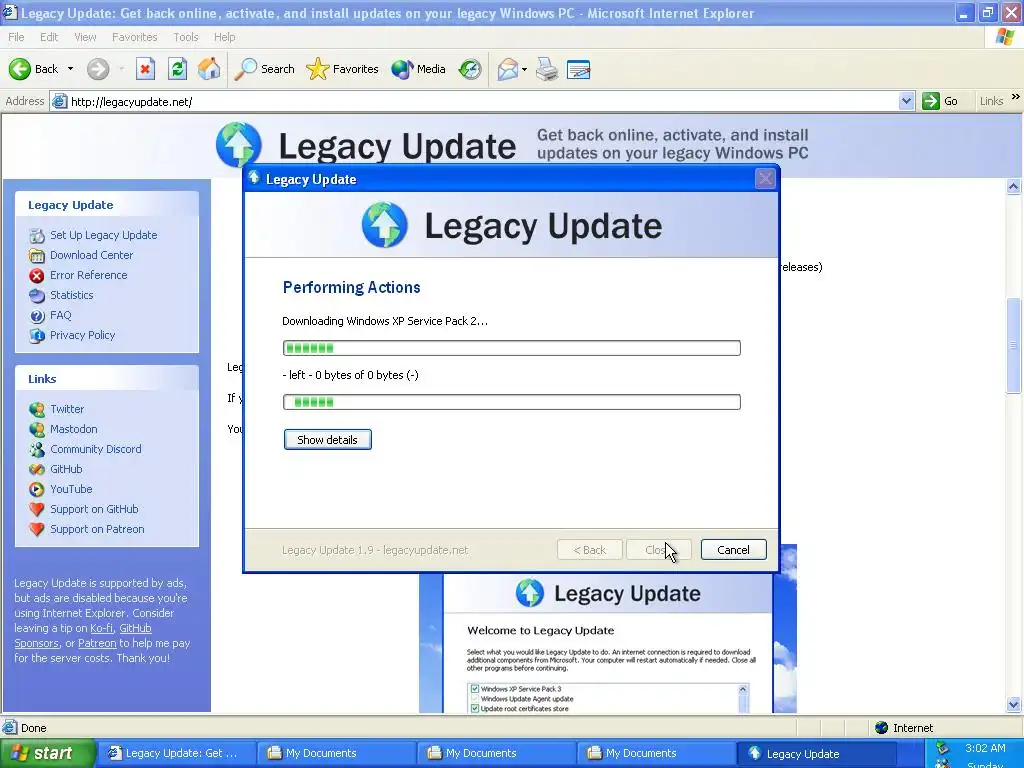Cancel the Legacy Update installation
The width and height of the screenshot is (1024, 768).
coord(733,550)
